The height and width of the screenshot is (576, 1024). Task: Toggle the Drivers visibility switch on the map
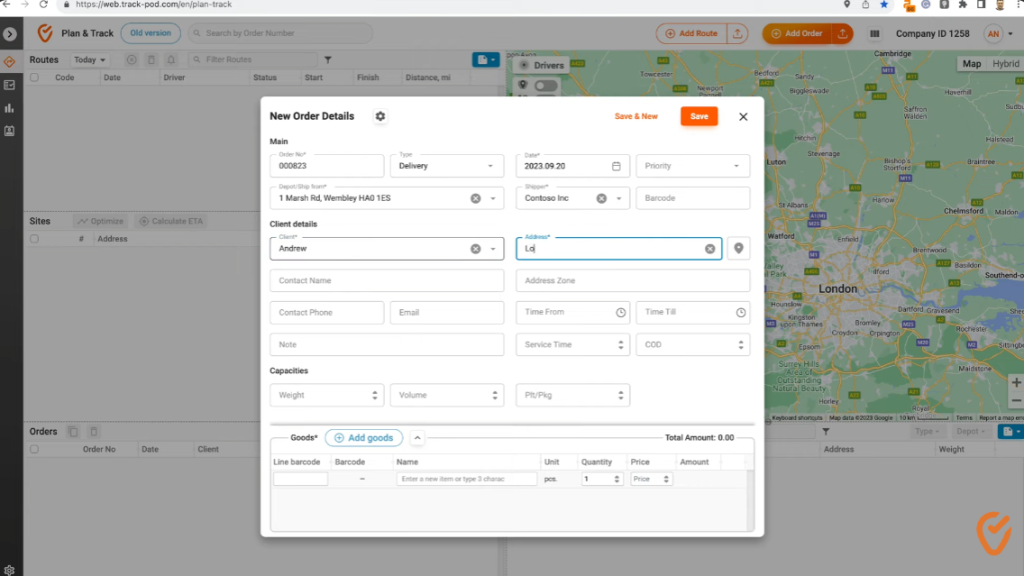coord(546,86)
